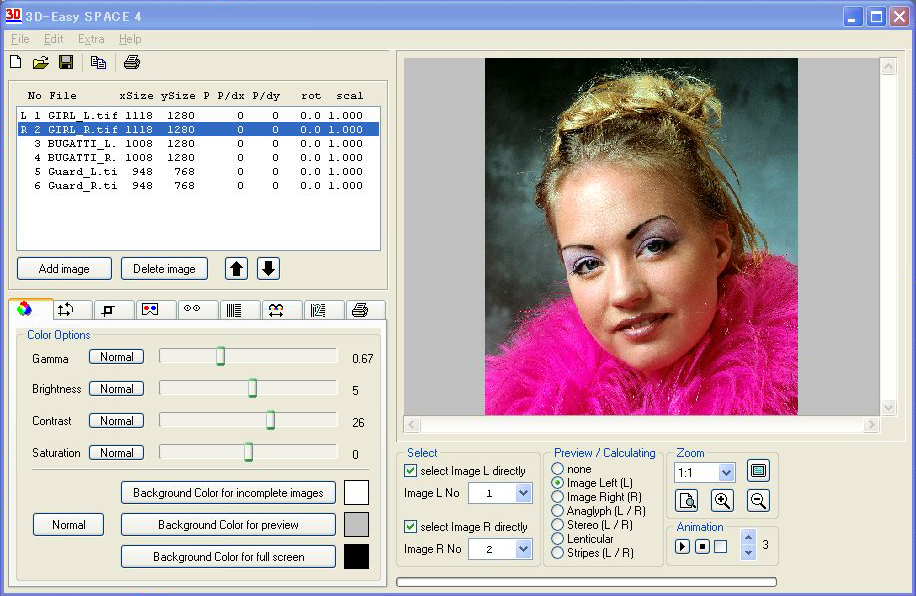The image size is (916, 596).
Task: Open the Image R No dropdown
Action: pos(524,549)
